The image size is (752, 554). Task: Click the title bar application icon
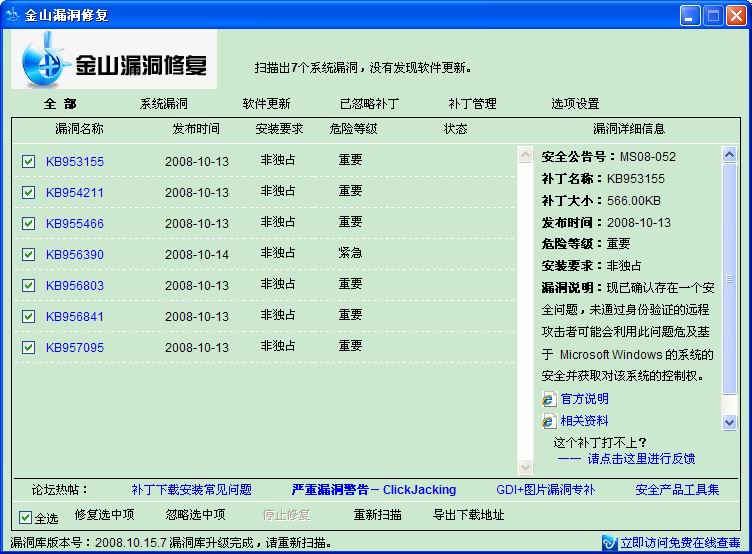[12, 15]
